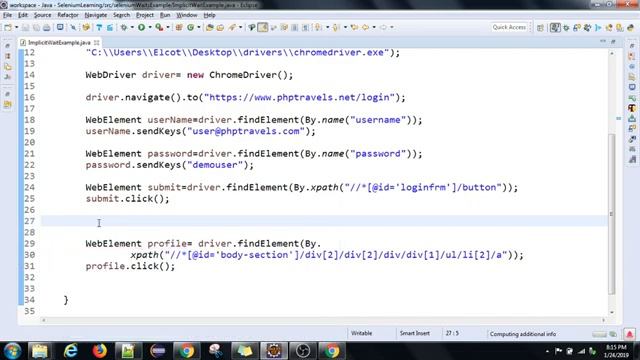640x360 pixels.
Task: Click the OBS Studio taskbar icon
Action: tap(303, 351)
